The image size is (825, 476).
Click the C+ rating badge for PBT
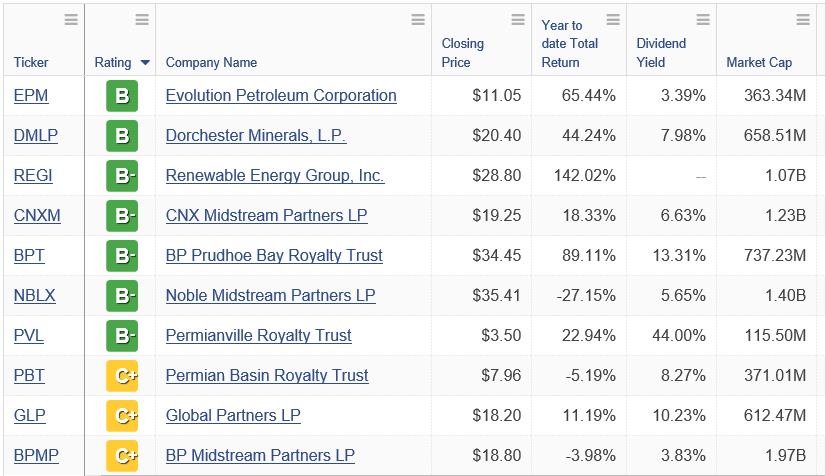(122, 376)
